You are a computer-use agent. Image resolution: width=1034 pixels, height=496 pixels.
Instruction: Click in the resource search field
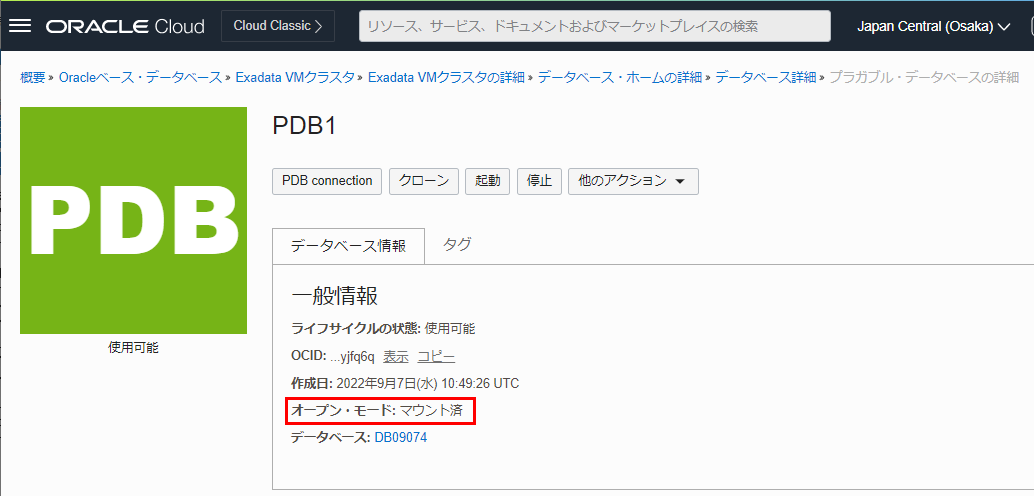click(594, 26)
